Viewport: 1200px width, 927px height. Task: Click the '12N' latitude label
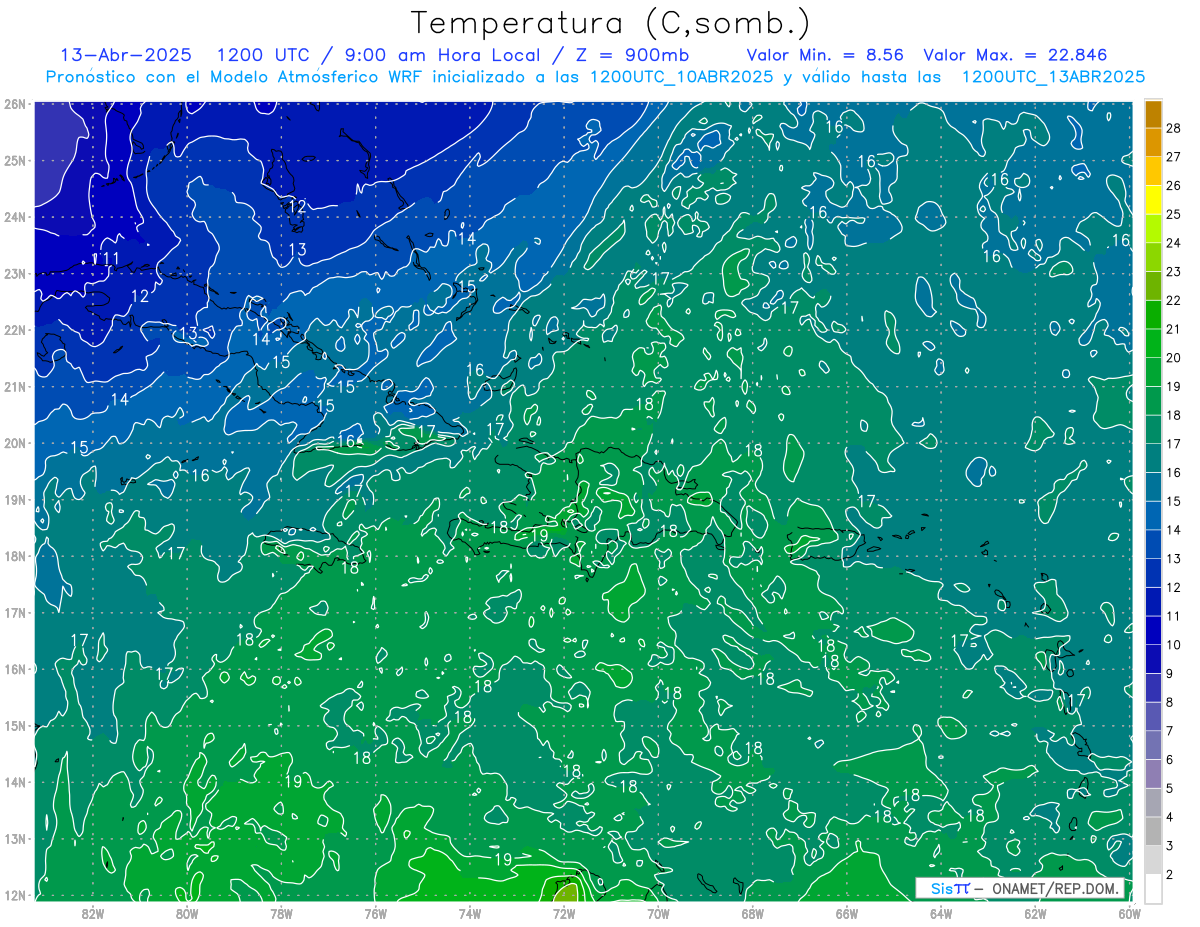14,895
